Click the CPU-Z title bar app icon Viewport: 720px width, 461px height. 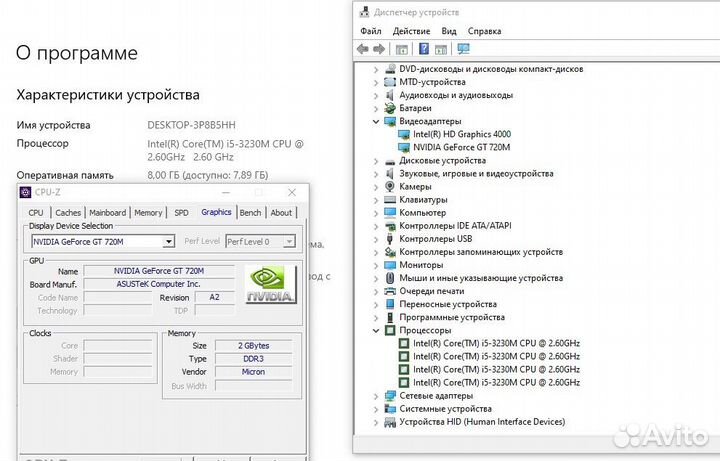click(26, 192)
